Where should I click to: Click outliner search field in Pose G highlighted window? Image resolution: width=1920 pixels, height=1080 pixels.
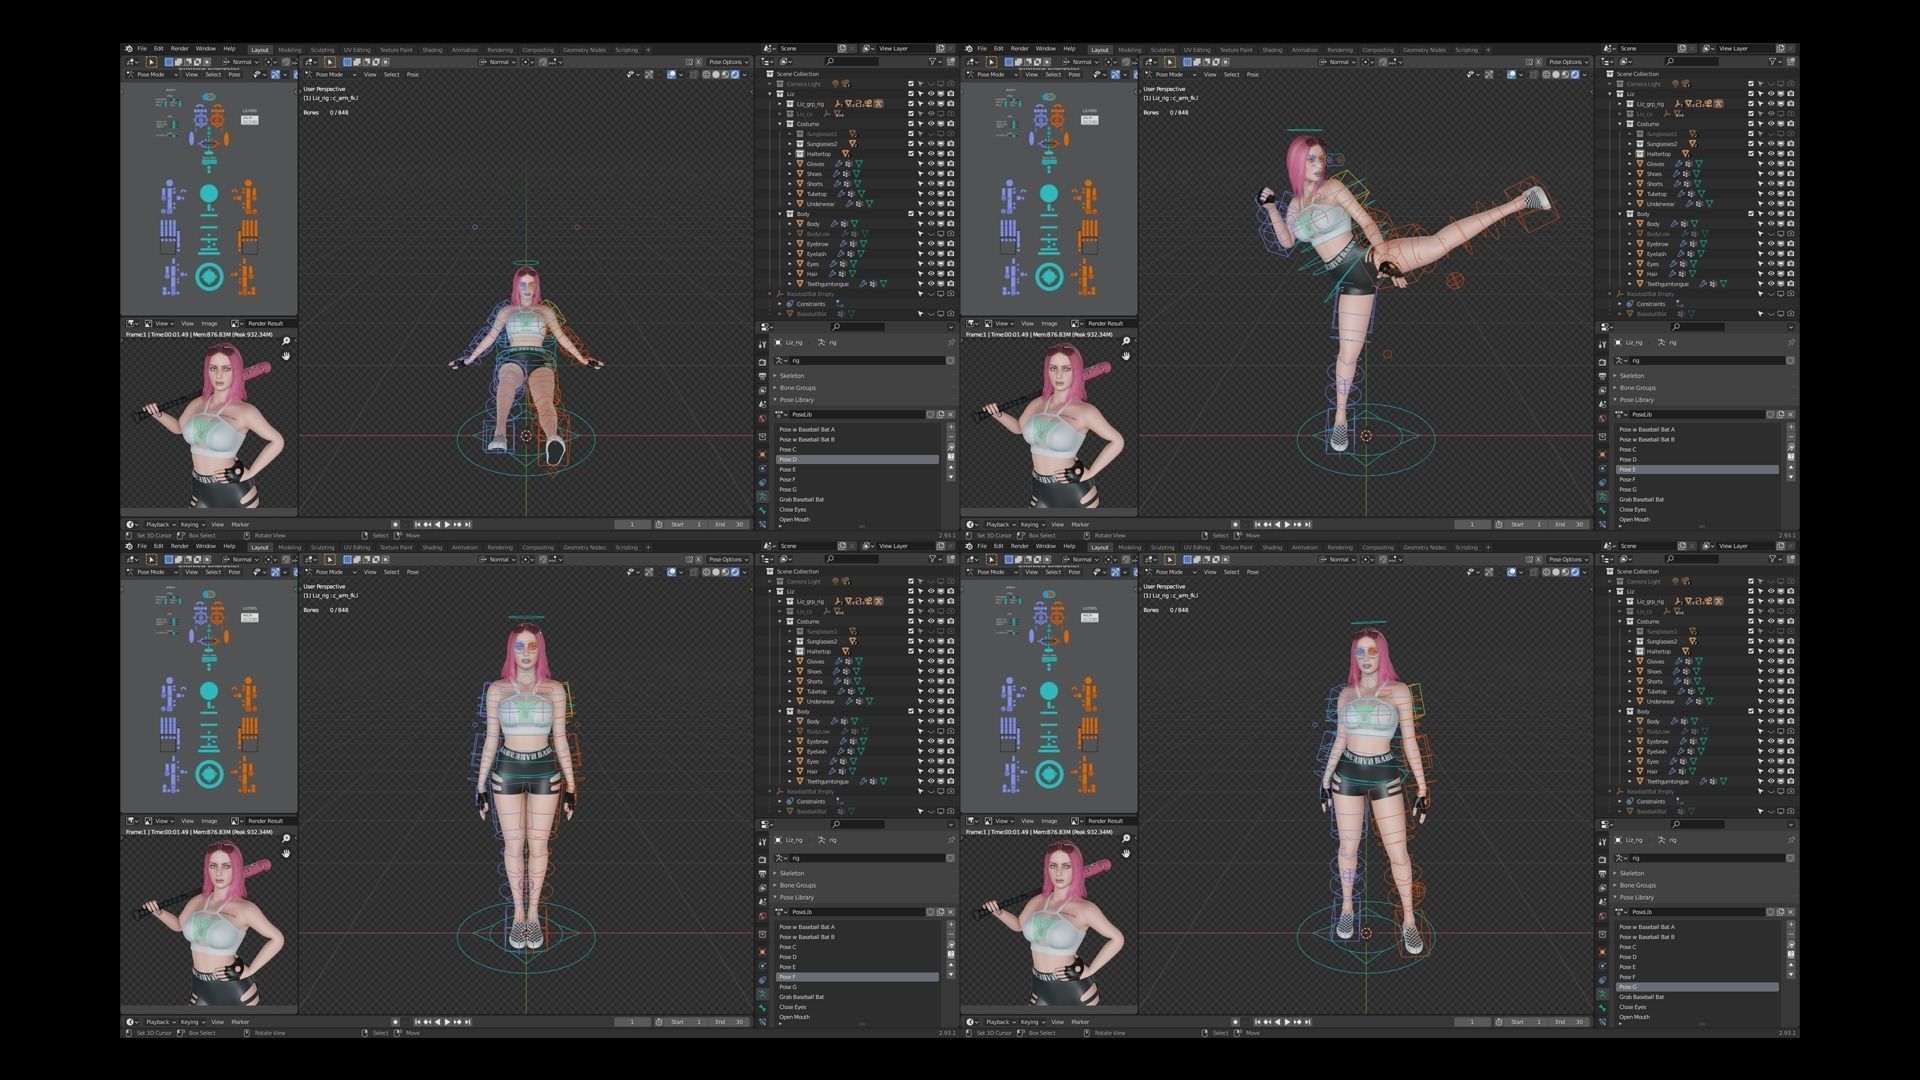[x=1692, y=559]
